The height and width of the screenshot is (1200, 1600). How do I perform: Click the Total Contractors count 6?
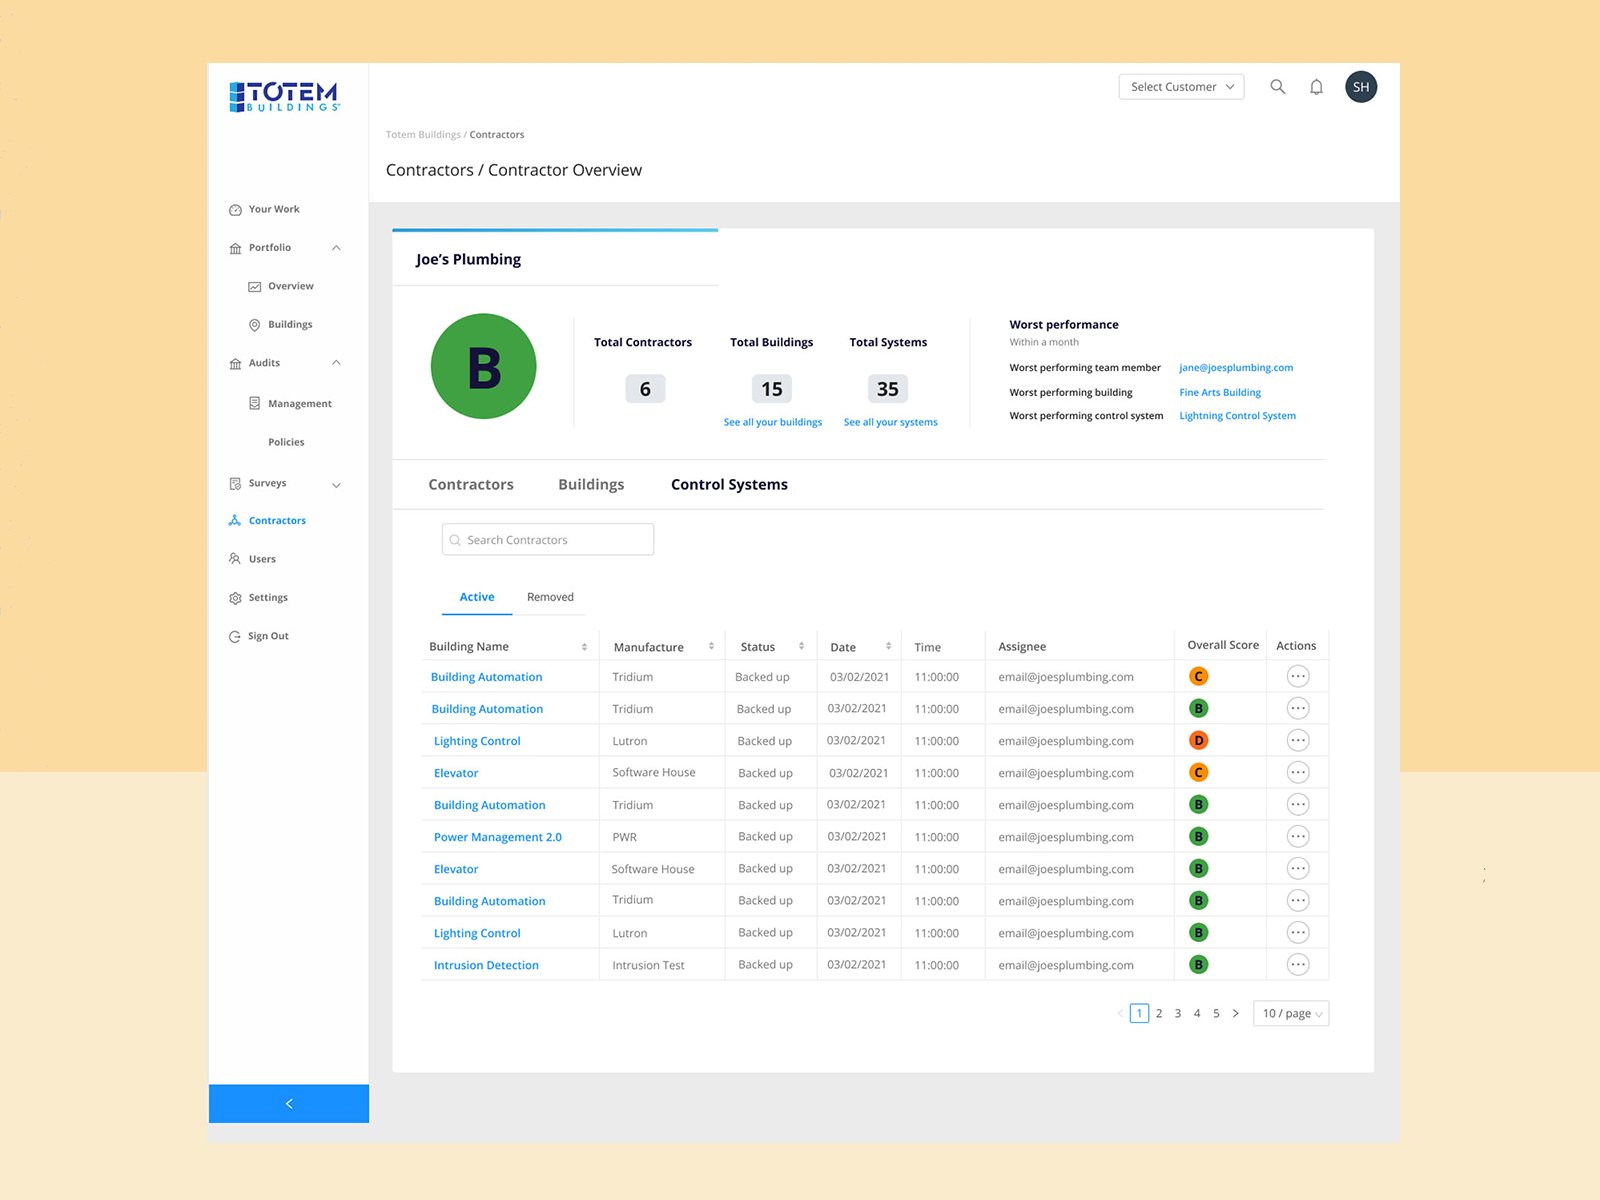click(645, 389)
